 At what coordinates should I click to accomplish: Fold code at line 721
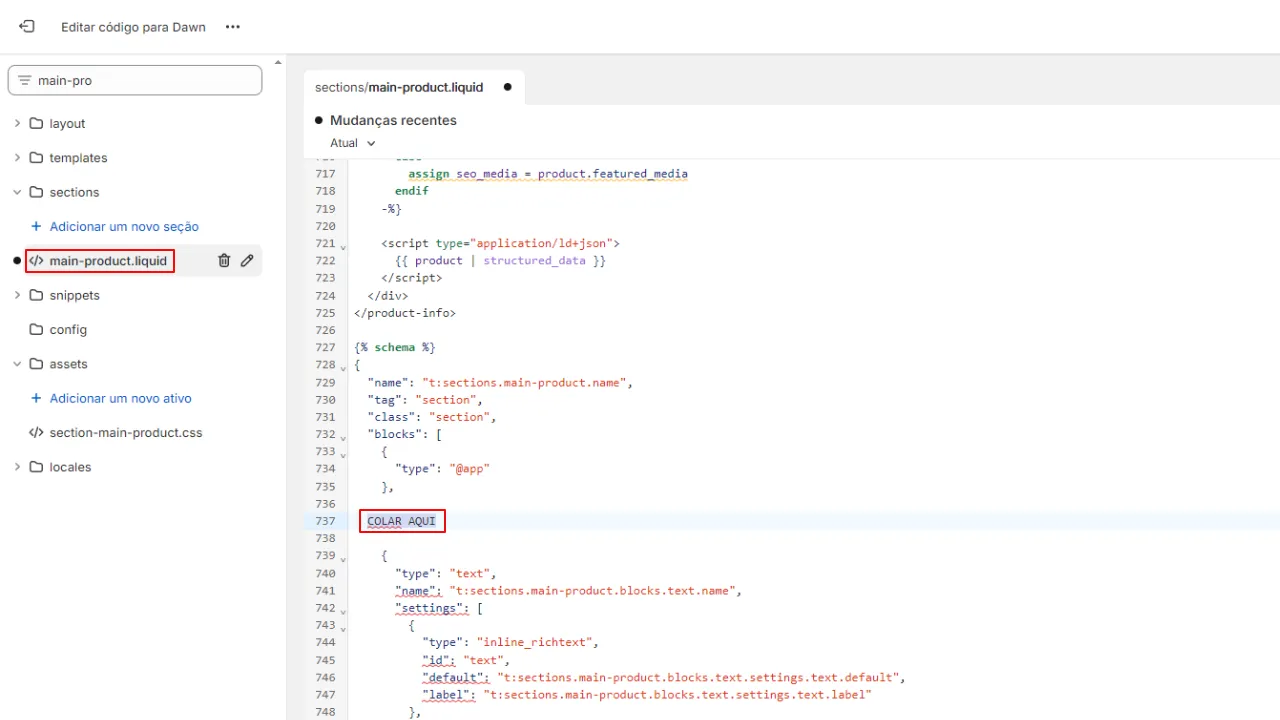click(x=343, y=245)
